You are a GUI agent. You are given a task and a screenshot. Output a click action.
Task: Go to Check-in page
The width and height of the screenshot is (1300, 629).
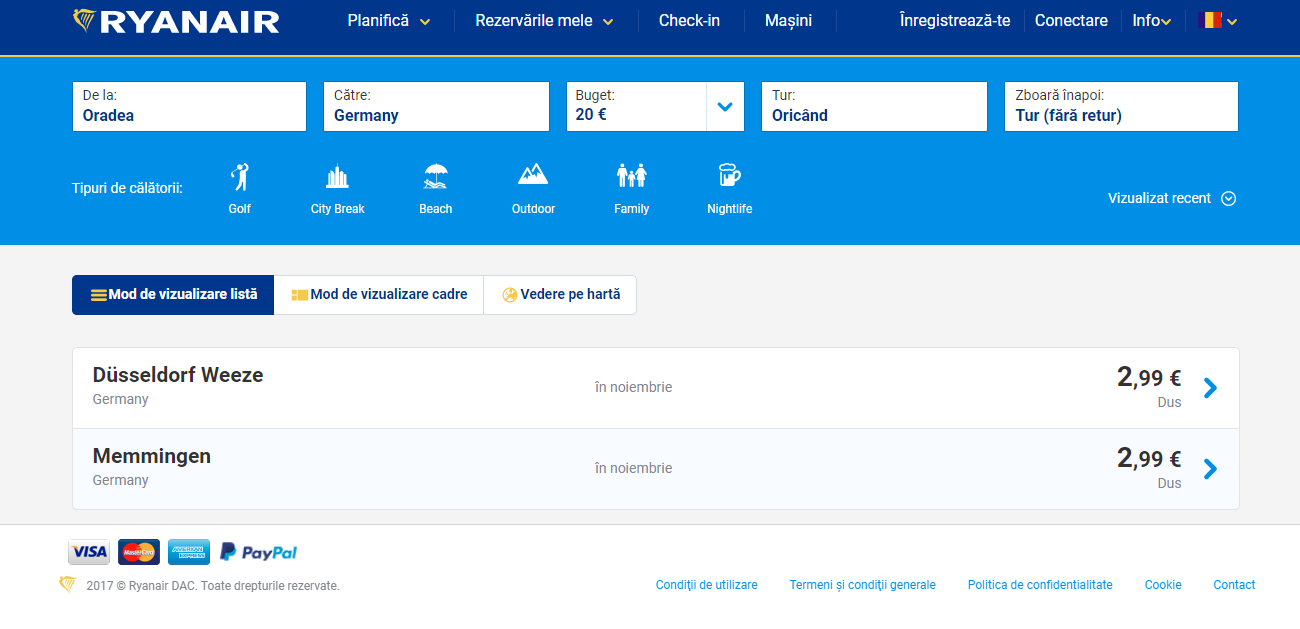coord(689,20)
